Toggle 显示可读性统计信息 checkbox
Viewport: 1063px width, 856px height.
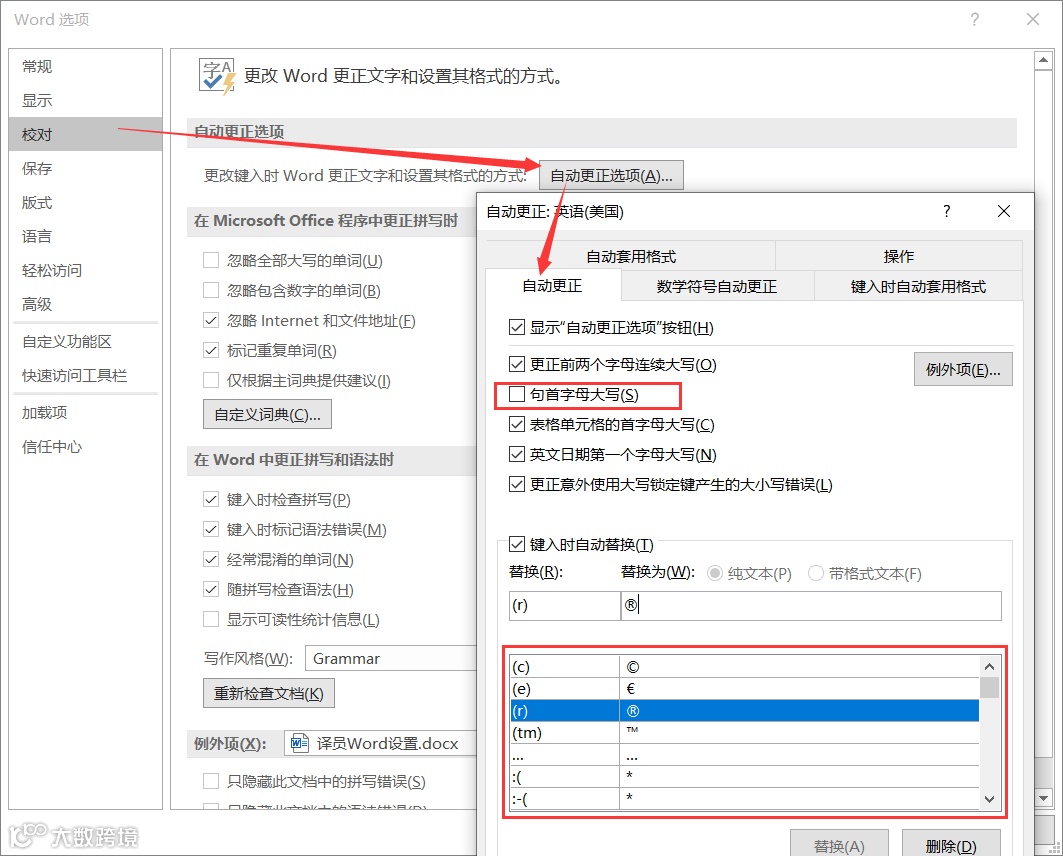click(211, 619)
